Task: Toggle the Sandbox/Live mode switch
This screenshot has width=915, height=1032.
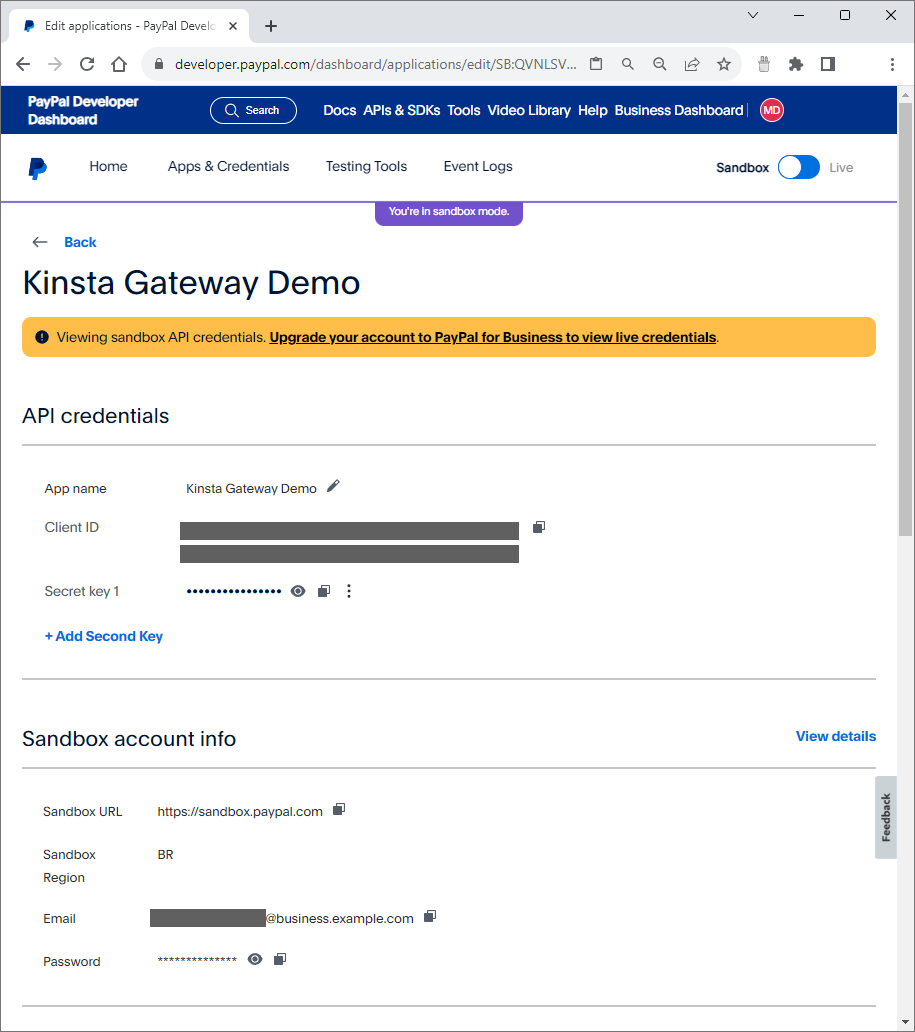Action: click(798, 167)
